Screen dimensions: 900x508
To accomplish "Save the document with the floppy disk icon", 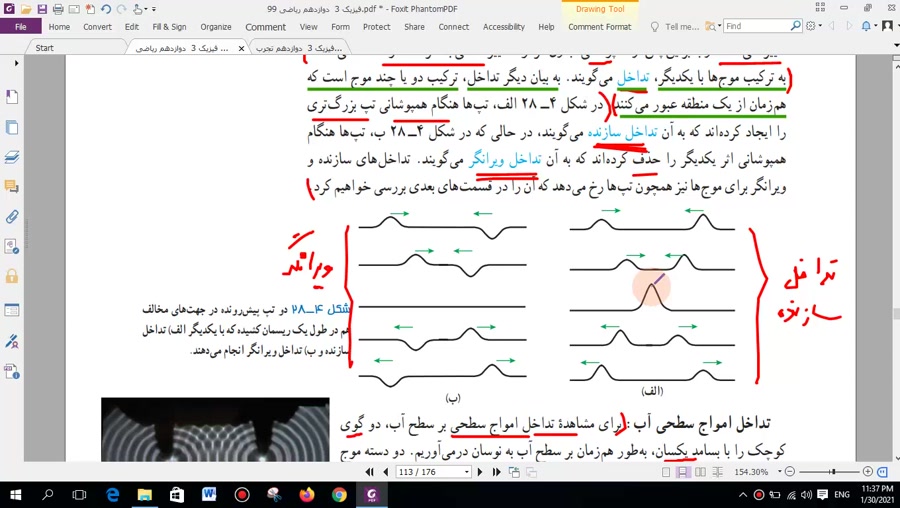I will tap(42, 9).
